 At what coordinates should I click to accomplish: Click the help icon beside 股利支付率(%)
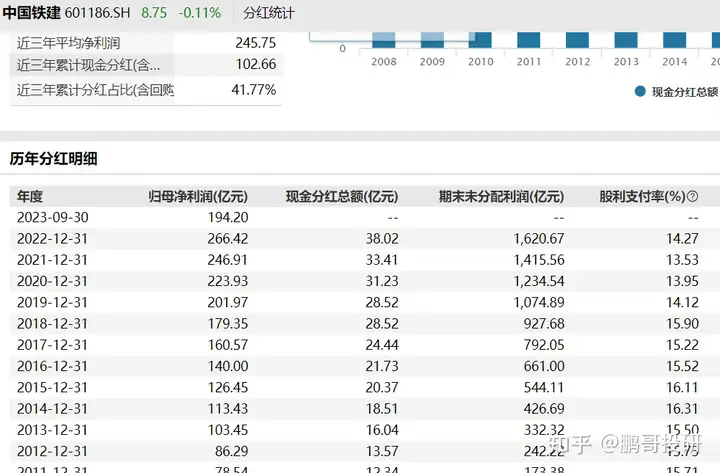(692, 197)
